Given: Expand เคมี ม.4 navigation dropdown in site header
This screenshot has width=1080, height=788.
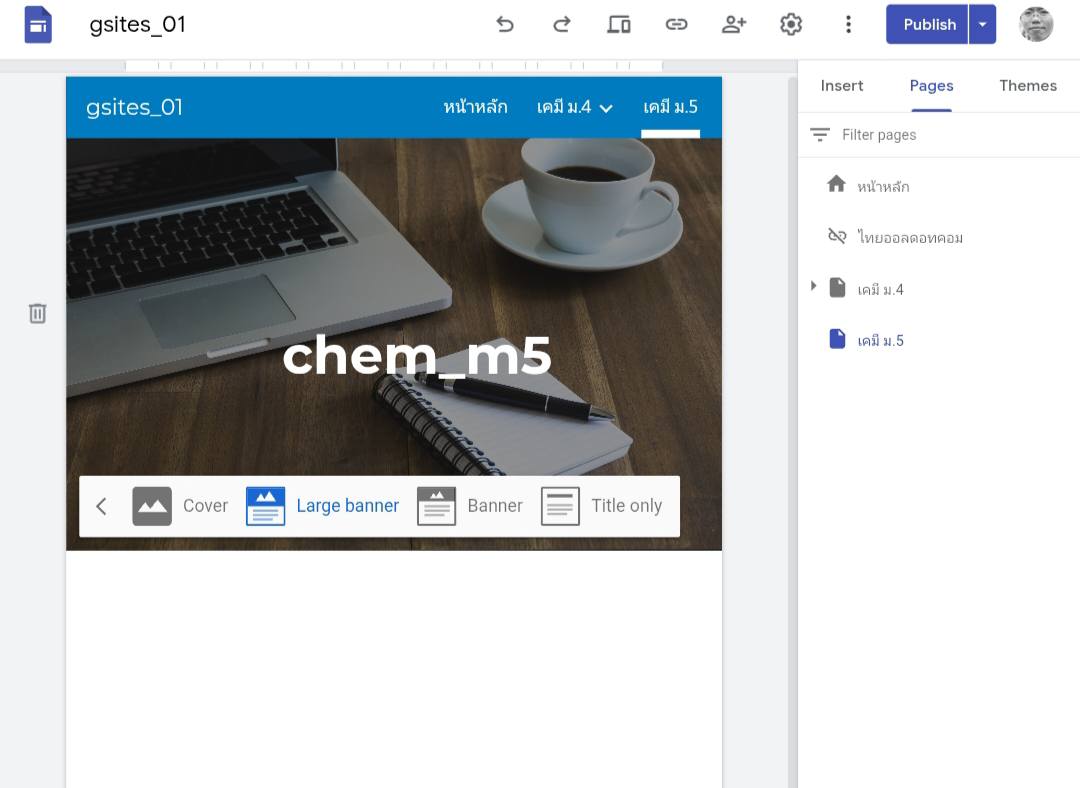Looking at the screenshot, I should (x=606, y=108).
